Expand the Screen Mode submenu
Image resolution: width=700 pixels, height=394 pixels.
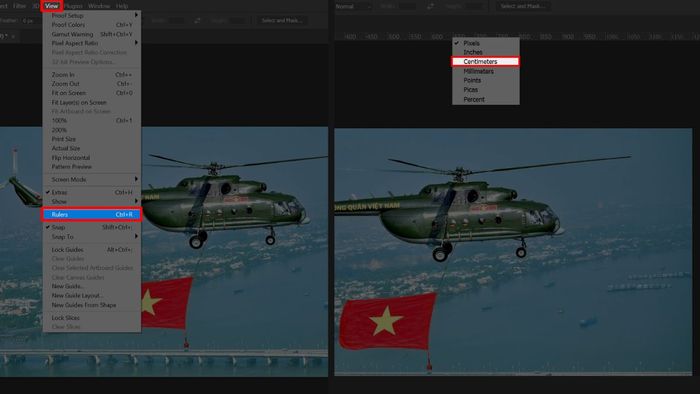pos(92,179)
